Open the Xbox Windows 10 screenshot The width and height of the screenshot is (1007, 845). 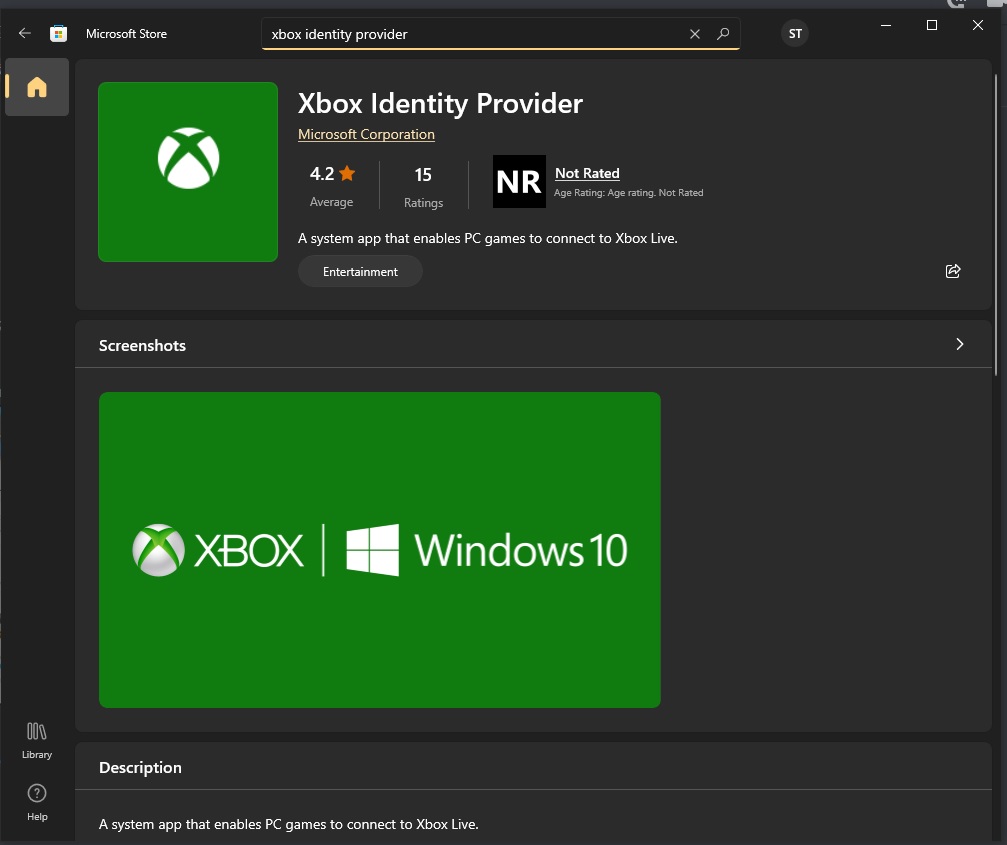[x=380, y=550]
